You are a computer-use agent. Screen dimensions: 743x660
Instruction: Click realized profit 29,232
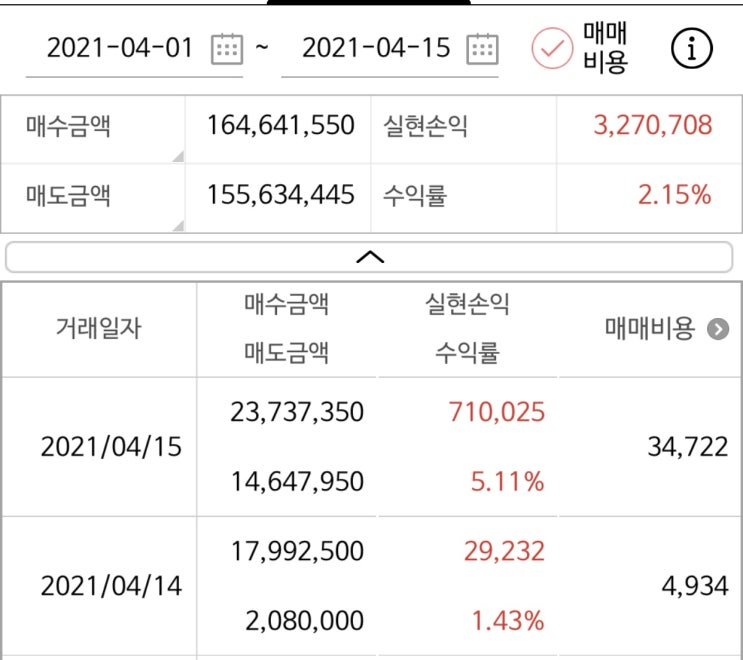point(504,551)
